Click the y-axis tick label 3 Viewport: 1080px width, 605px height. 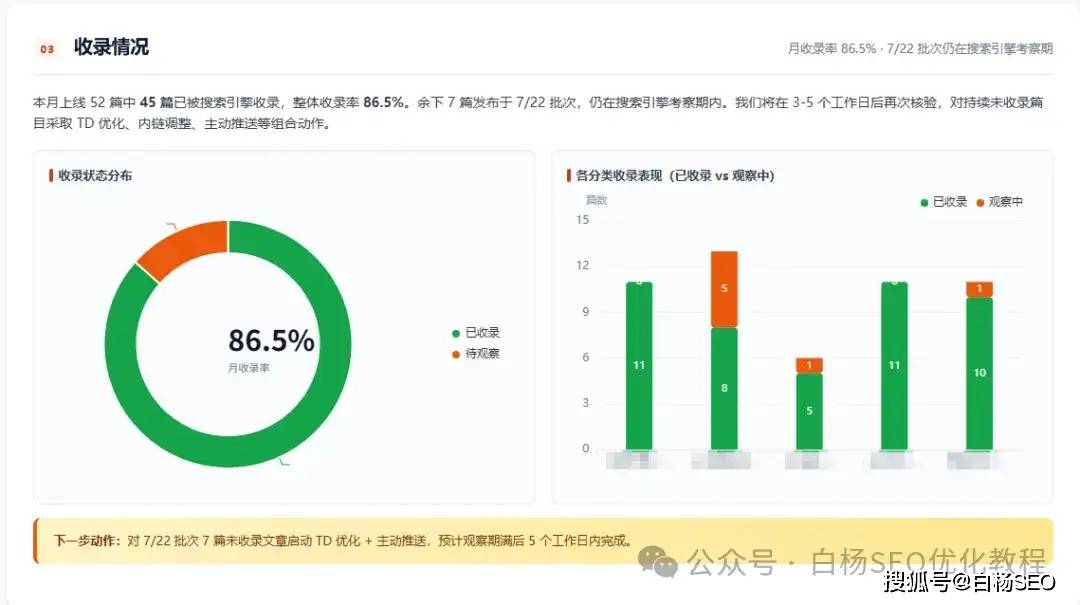pos(585,402)
